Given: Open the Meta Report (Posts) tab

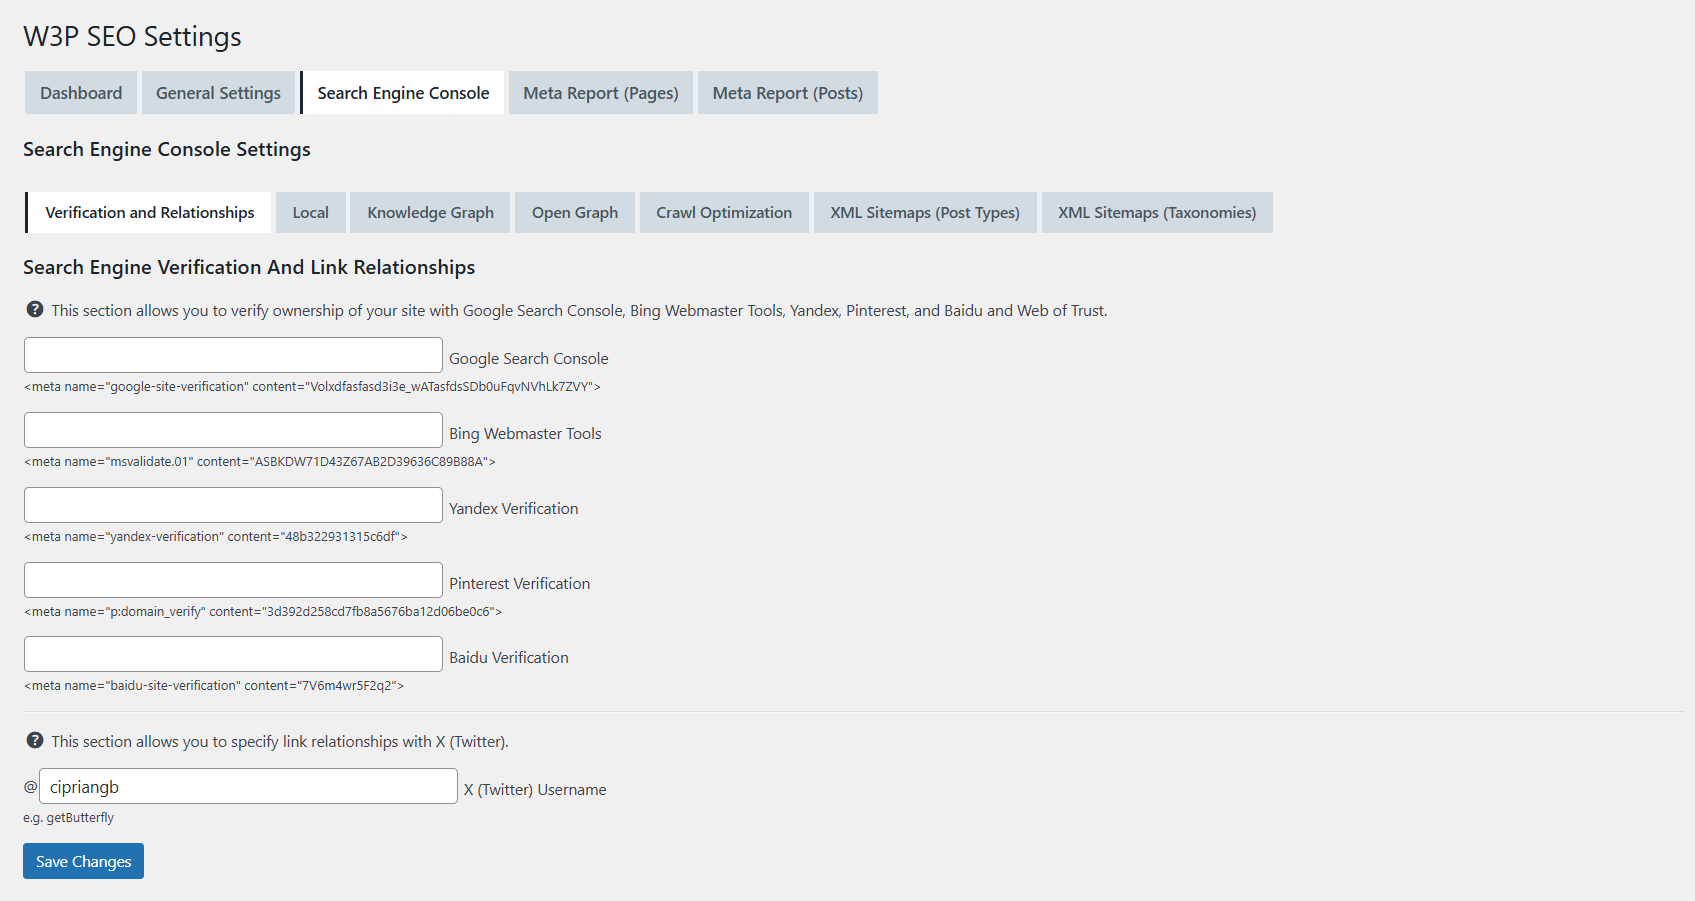Looking at the screenshot, I should (x=787, y=92).
